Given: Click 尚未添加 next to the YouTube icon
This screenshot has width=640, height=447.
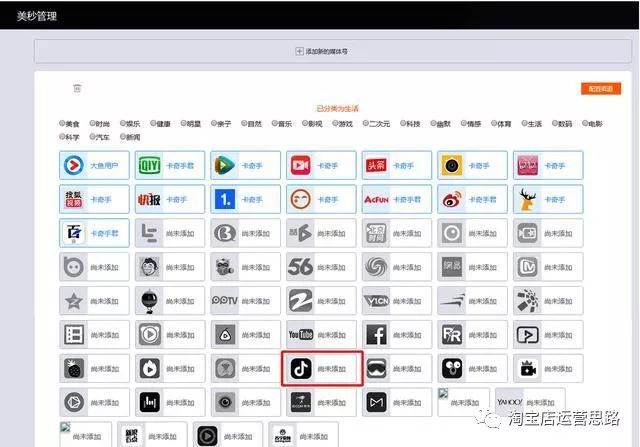Looking at the screenshot, I should [331, 335].
